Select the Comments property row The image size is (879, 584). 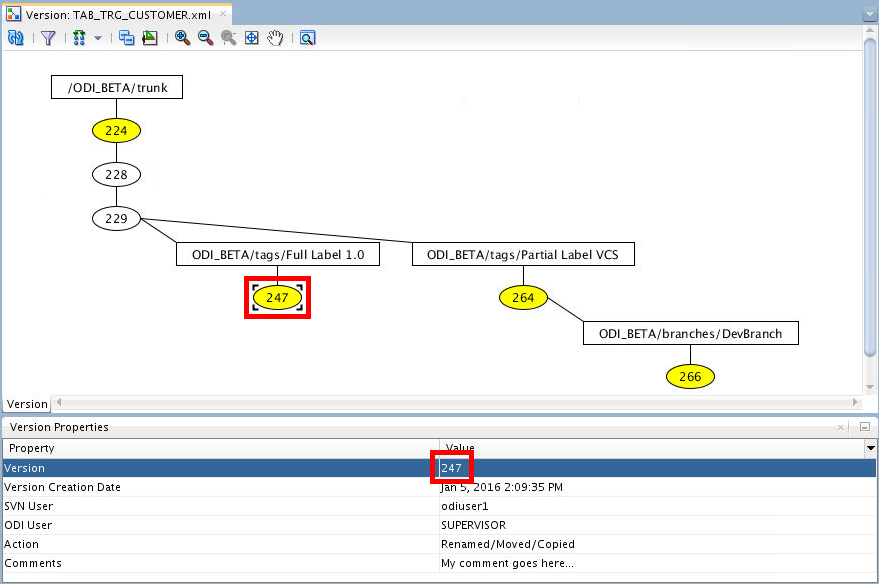click(440, 563)
